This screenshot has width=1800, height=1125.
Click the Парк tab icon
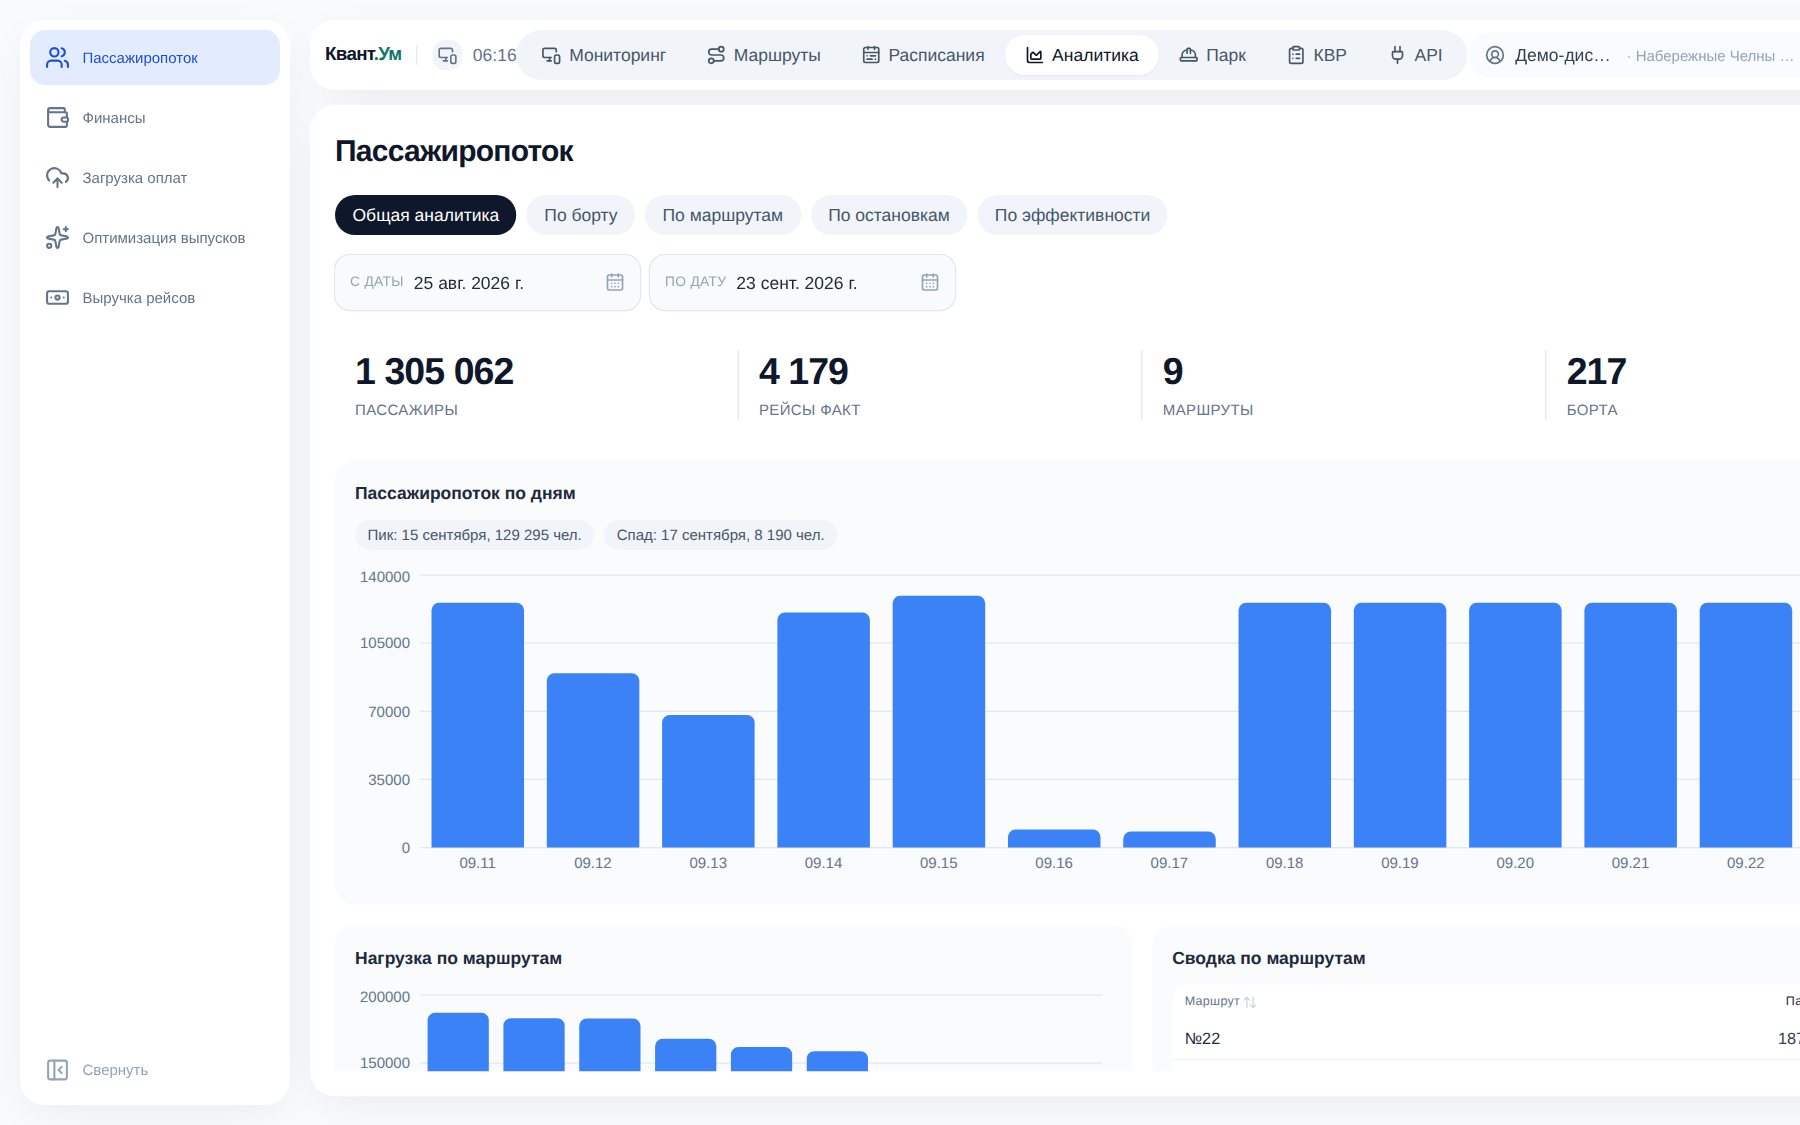(1188, 55)
